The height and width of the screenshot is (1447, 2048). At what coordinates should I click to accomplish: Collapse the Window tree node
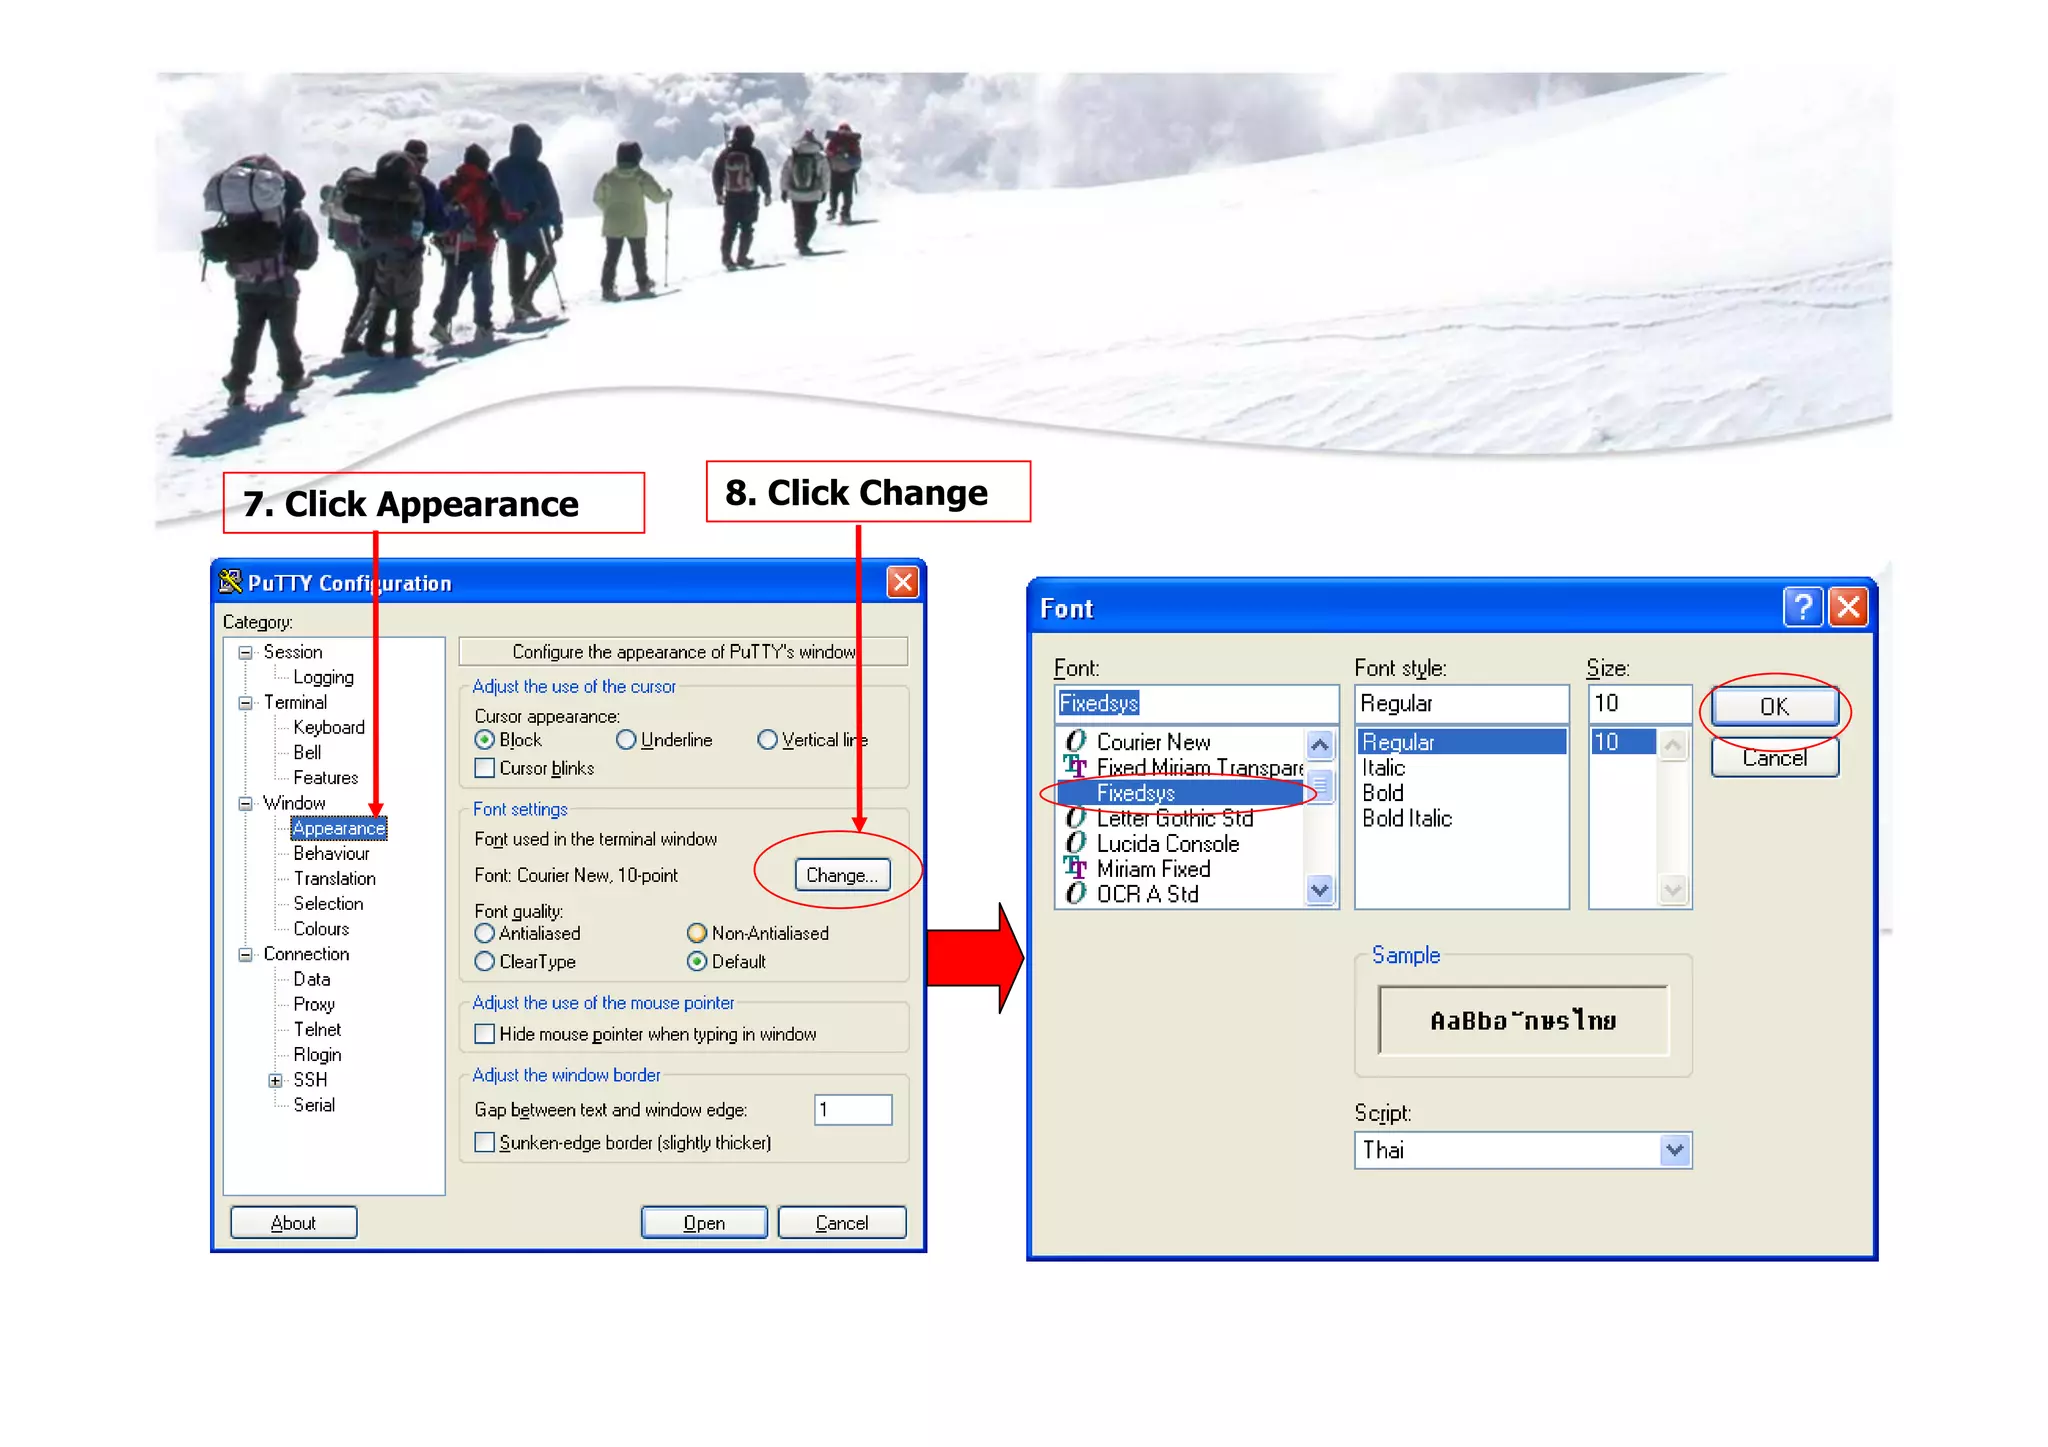point(245,803)
